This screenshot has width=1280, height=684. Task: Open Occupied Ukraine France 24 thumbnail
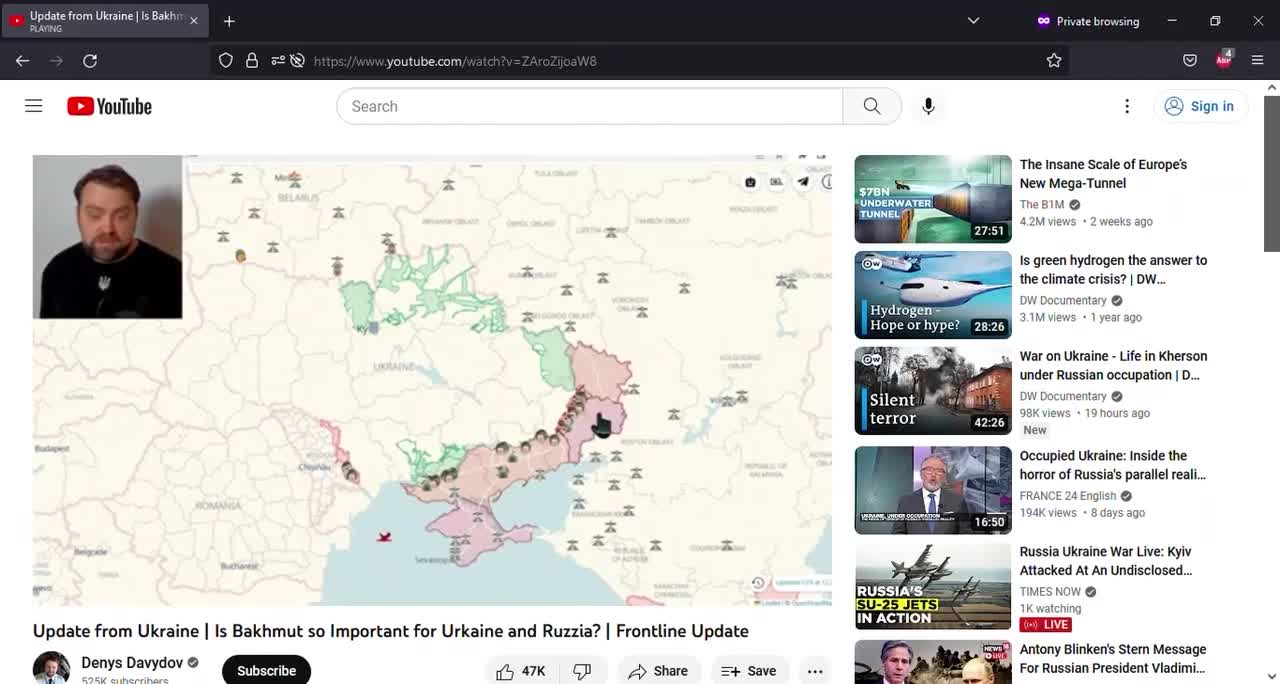click(x=933, y=490)
